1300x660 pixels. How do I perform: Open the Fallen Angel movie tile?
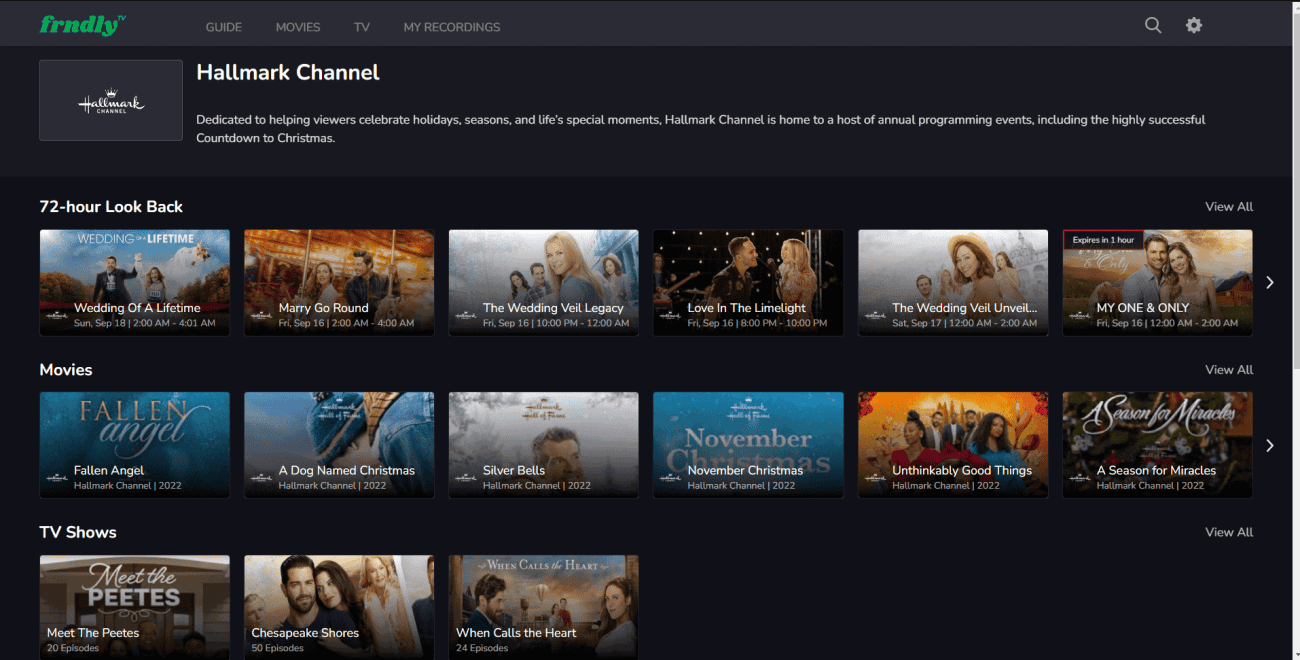click(x=134, y=445)
